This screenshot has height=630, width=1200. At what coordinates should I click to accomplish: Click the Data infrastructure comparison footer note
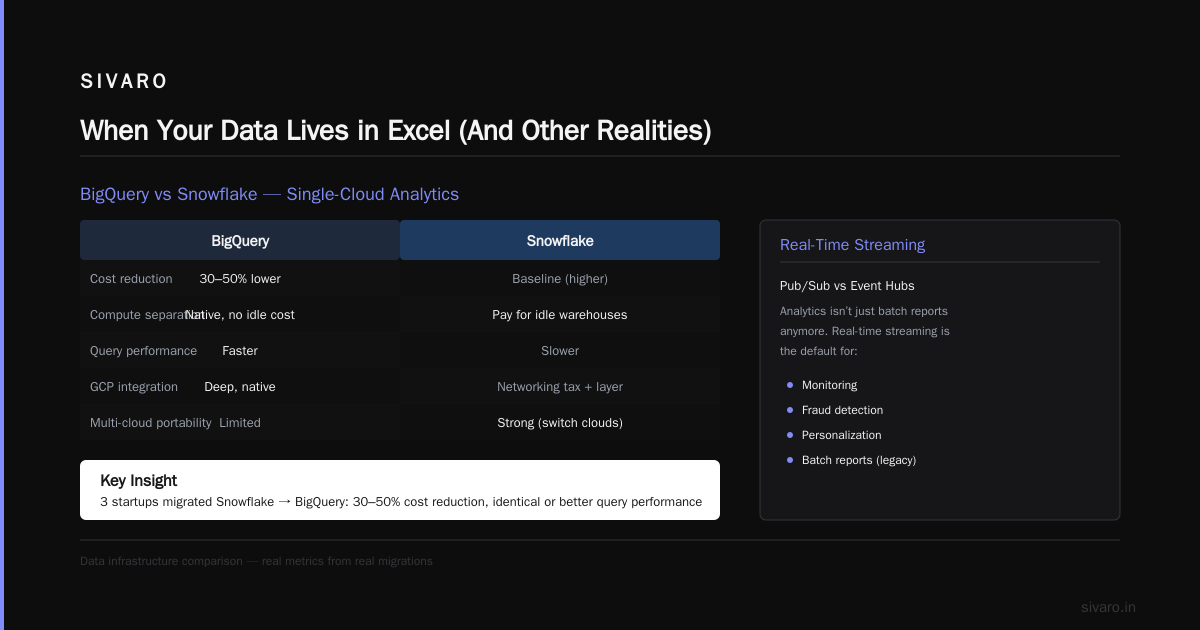click(x=256, y=562)
